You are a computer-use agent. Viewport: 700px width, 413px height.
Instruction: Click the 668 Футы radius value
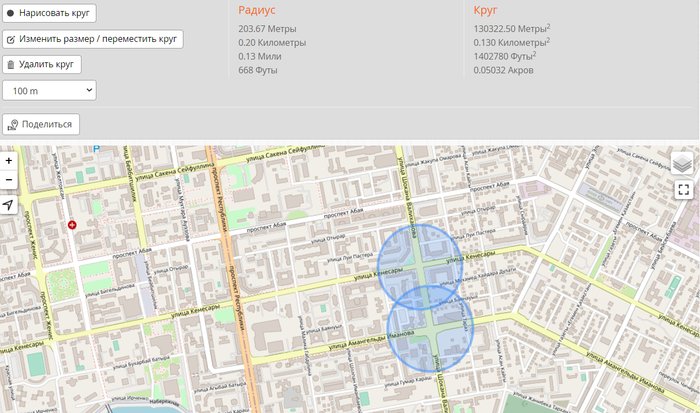point(258,71)
